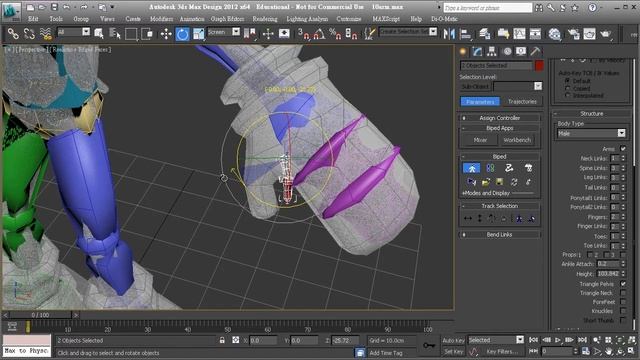The image size is (640, 360).
Task: Activate the Select and Scale tool
Action: 198,34
